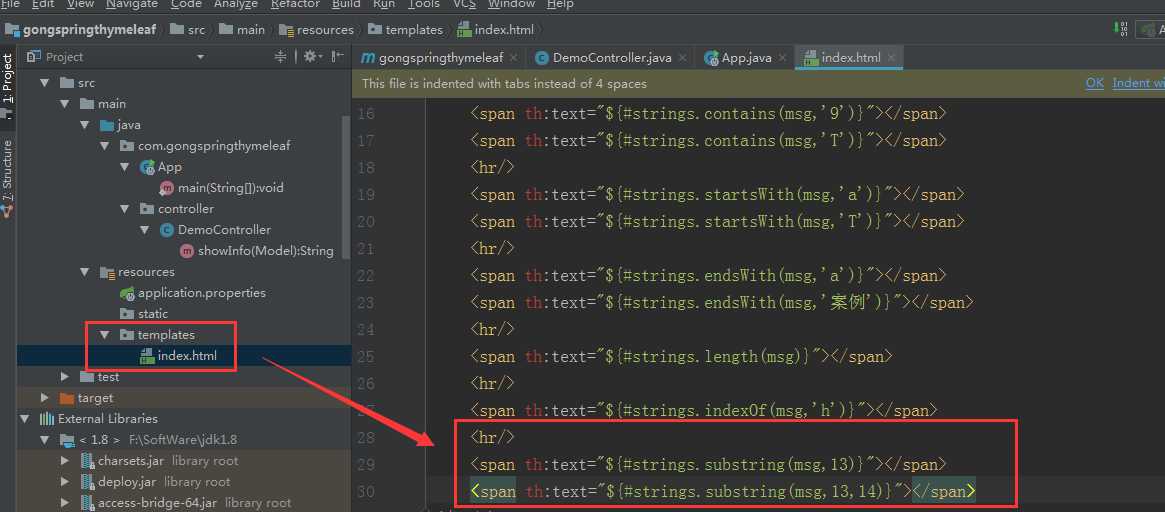Open the Project panel settings gear
Image resolution: width=1165 pixels, height=512 pixels.
311,56
